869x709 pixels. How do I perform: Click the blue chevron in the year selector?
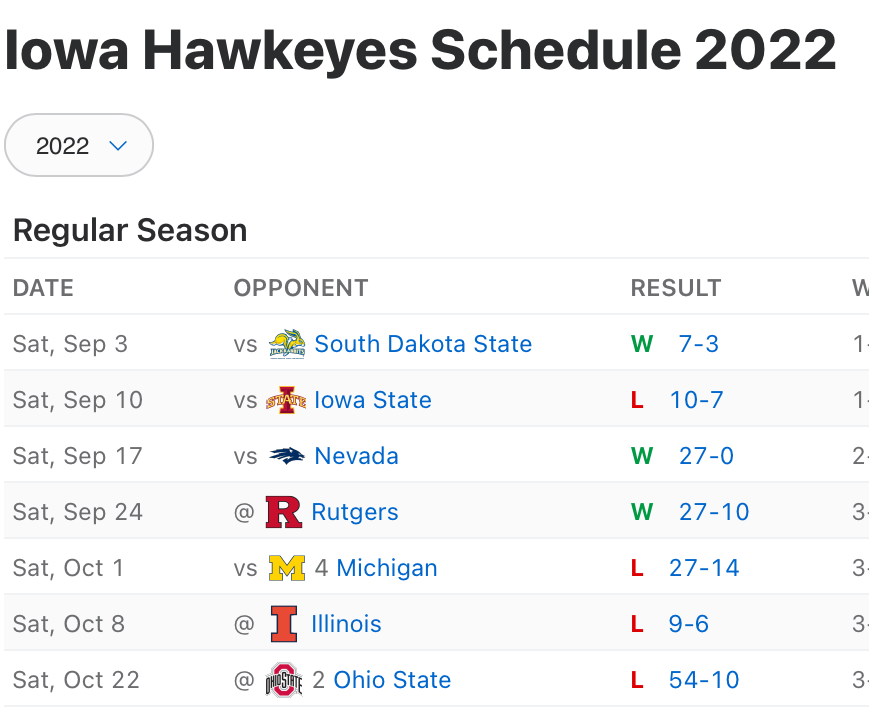point(118,146)
